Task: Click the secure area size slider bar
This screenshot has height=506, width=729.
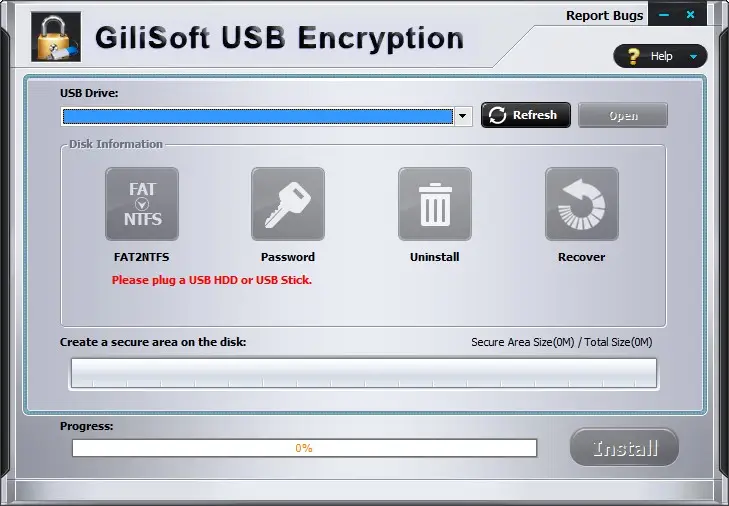Action: tap(364, 373)
